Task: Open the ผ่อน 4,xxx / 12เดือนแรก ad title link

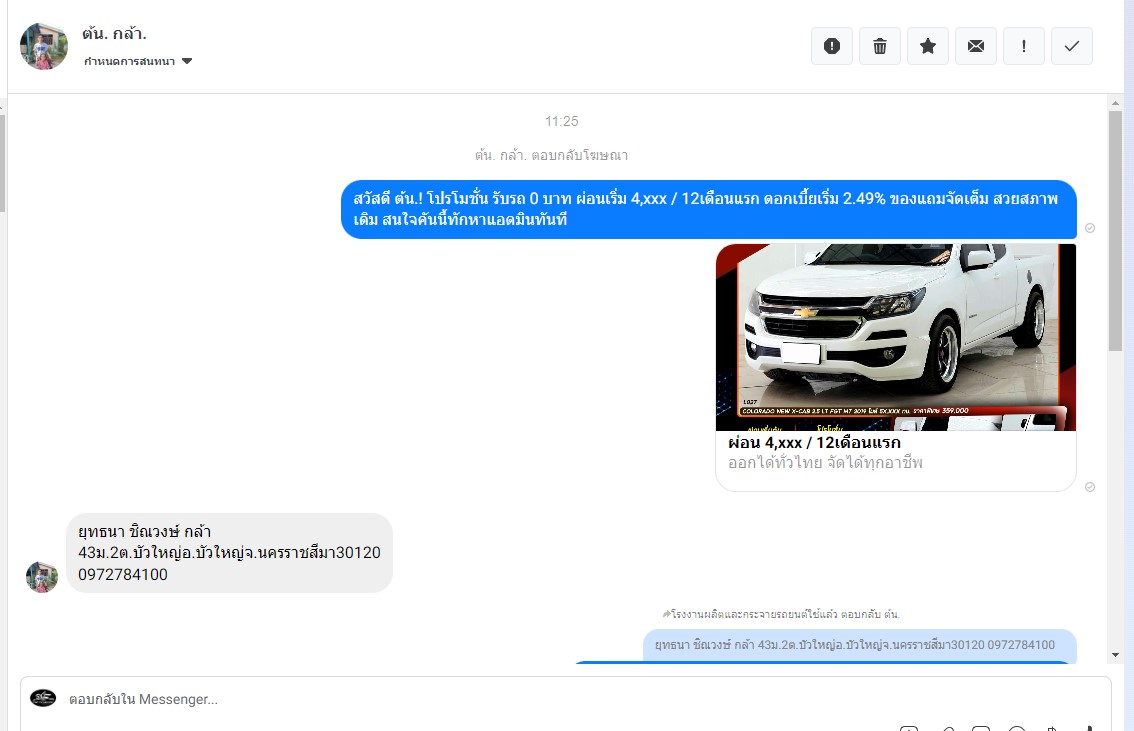Action: click(814, 442)
